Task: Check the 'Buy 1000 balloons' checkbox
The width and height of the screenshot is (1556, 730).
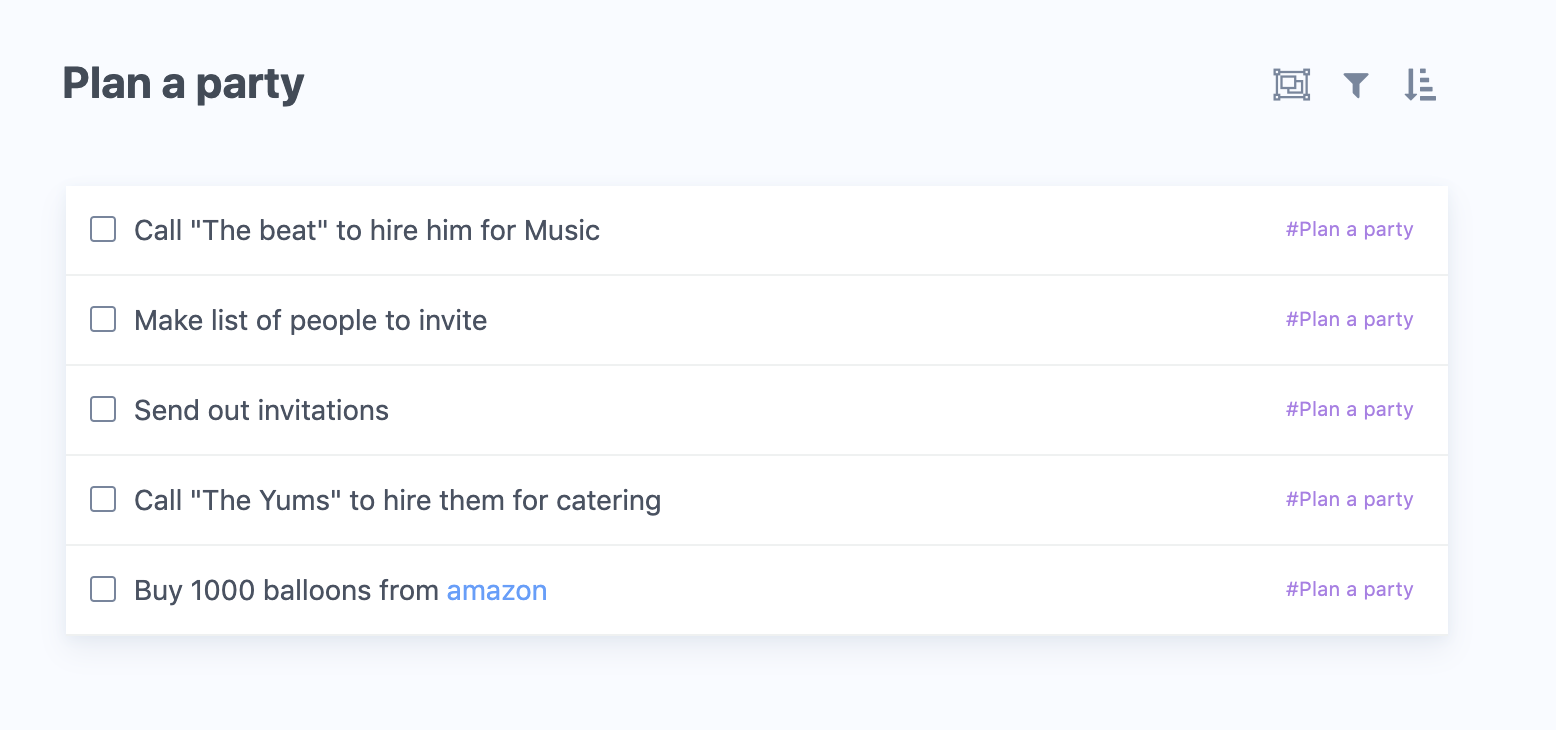Action: click(x=103, y=590)
